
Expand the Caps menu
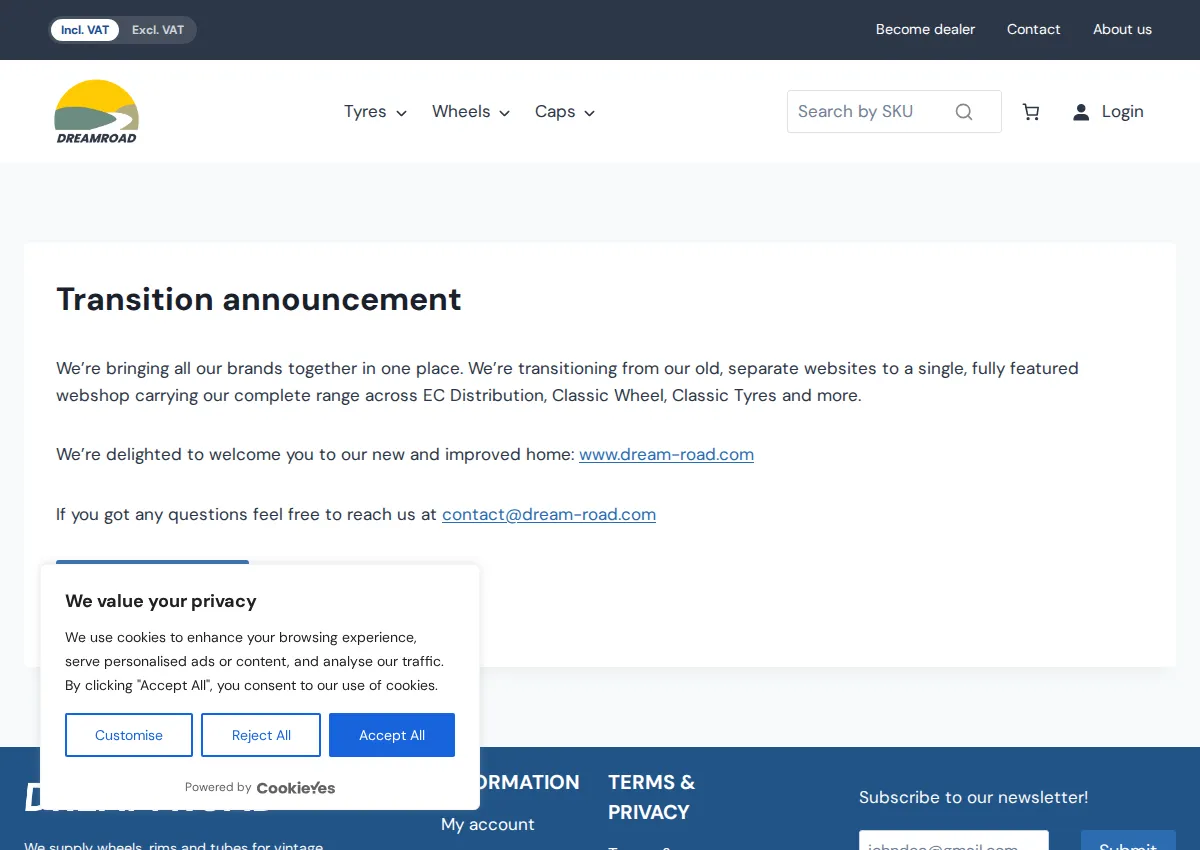565,112
